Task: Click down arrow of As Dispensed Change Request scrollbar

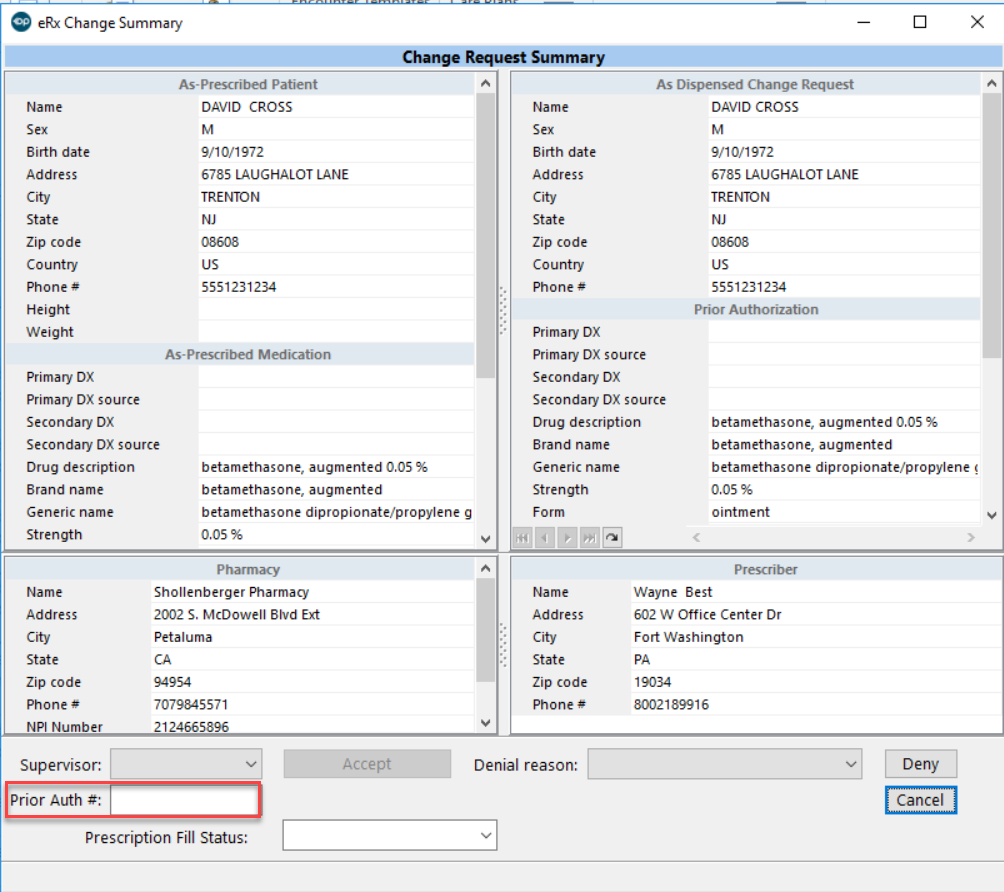Action: coord(992,515)
